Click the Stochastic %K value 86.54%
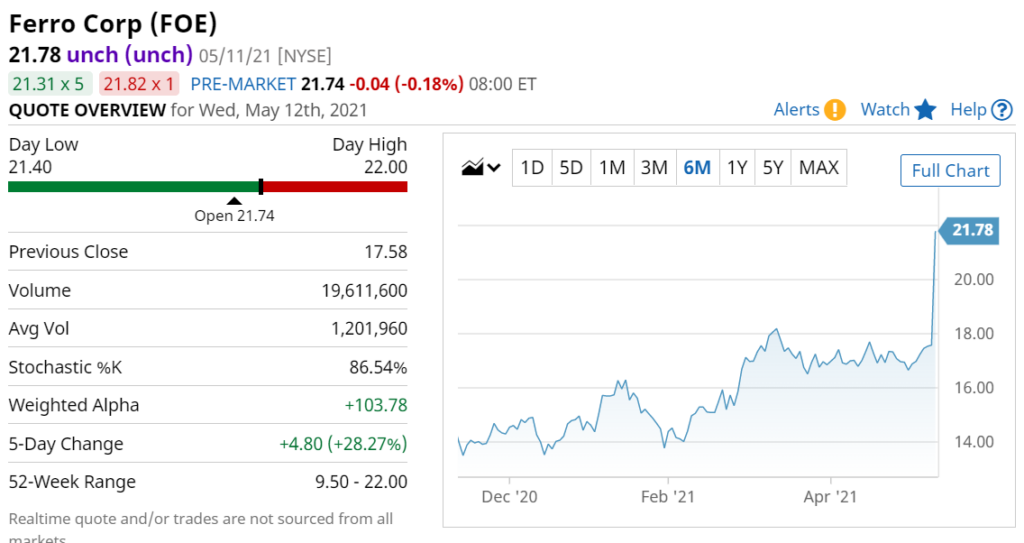 (378, 367)
